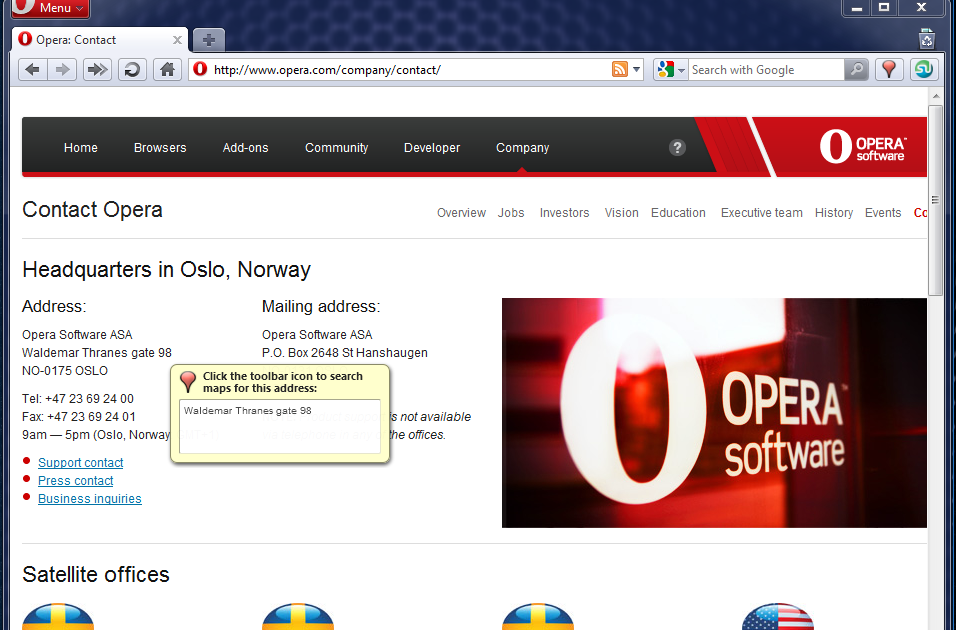Open the Company nav item

pos(523,148)
